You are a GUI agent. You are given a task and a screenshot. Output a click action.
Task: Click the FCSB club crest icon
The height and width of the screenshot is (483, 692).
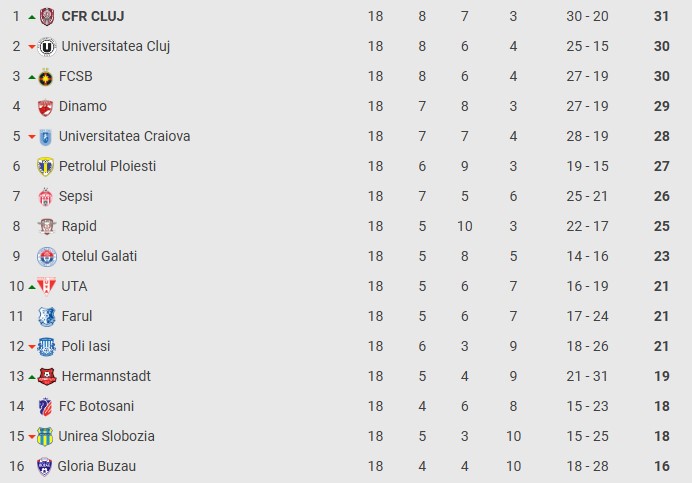coord(46,76)
